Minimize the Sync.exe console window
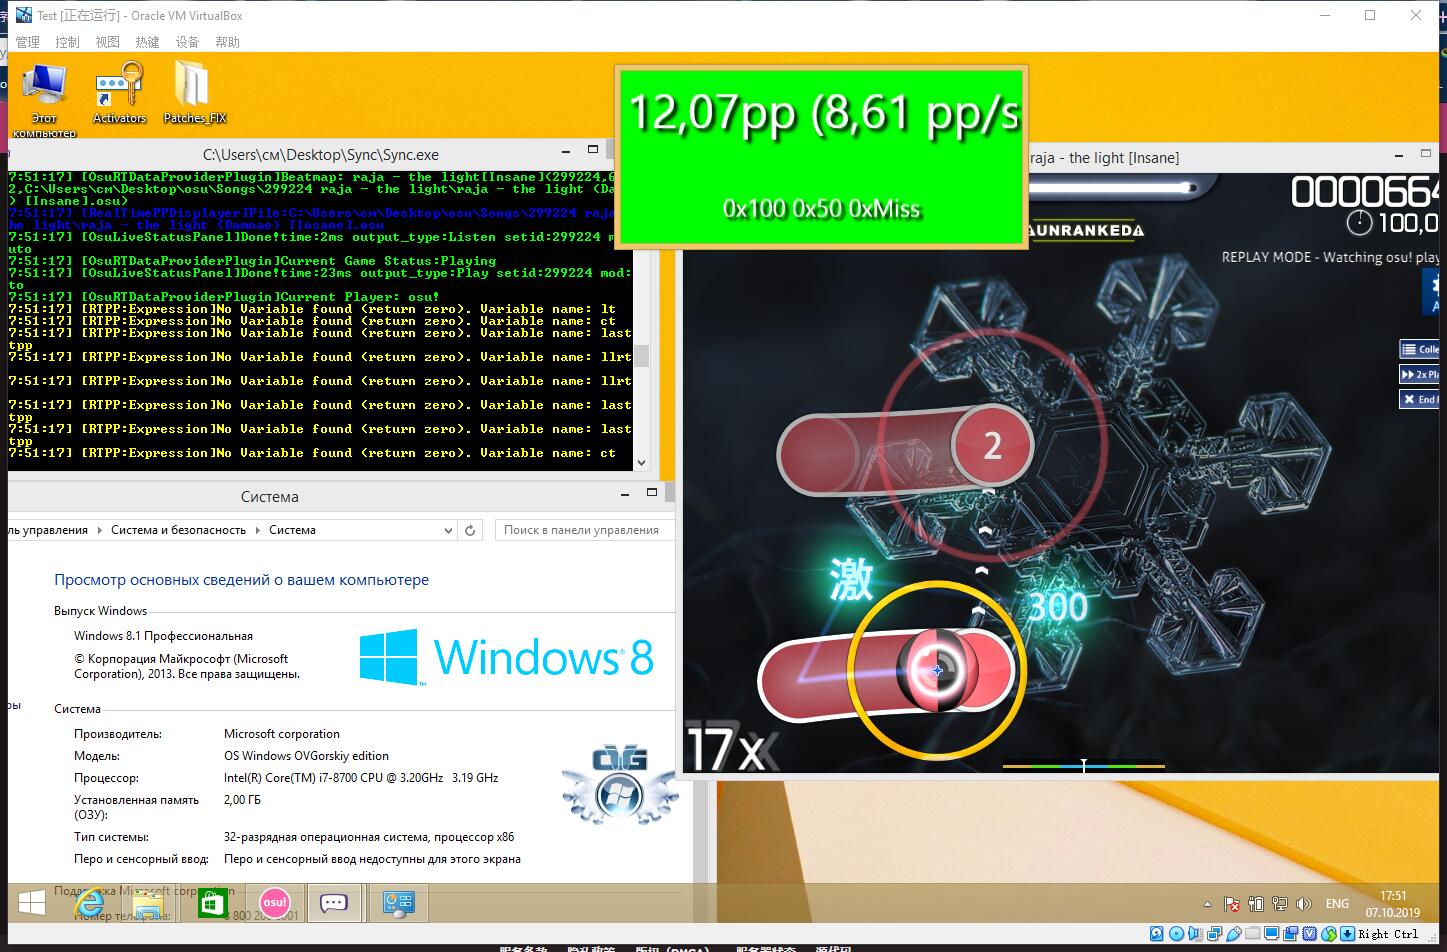1447x952 pixels. 567,152
